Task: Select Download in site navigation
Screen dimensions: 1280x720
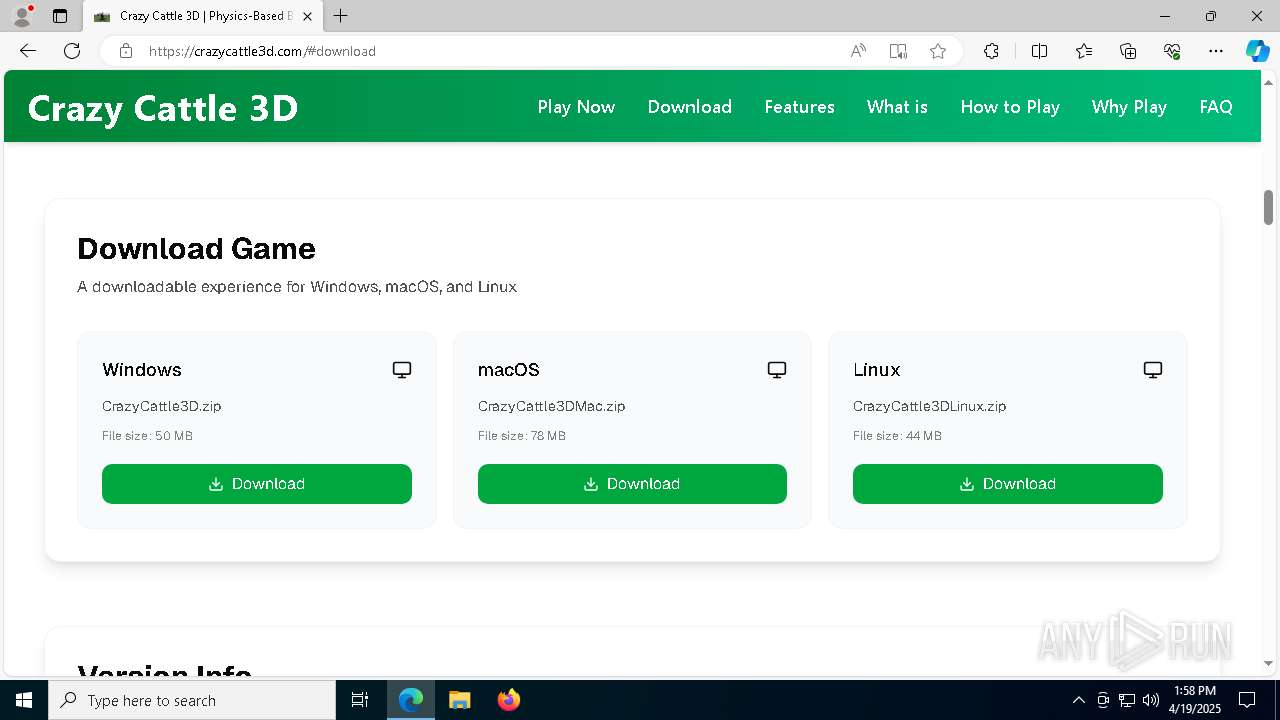Action: [690, 107]
